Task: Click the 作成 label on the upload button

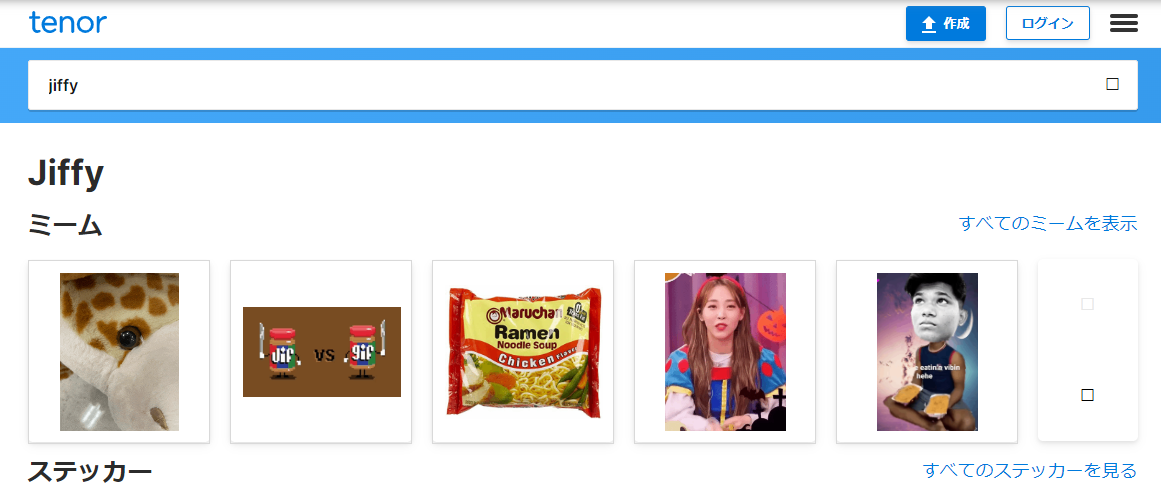Action: pos(957,24)
